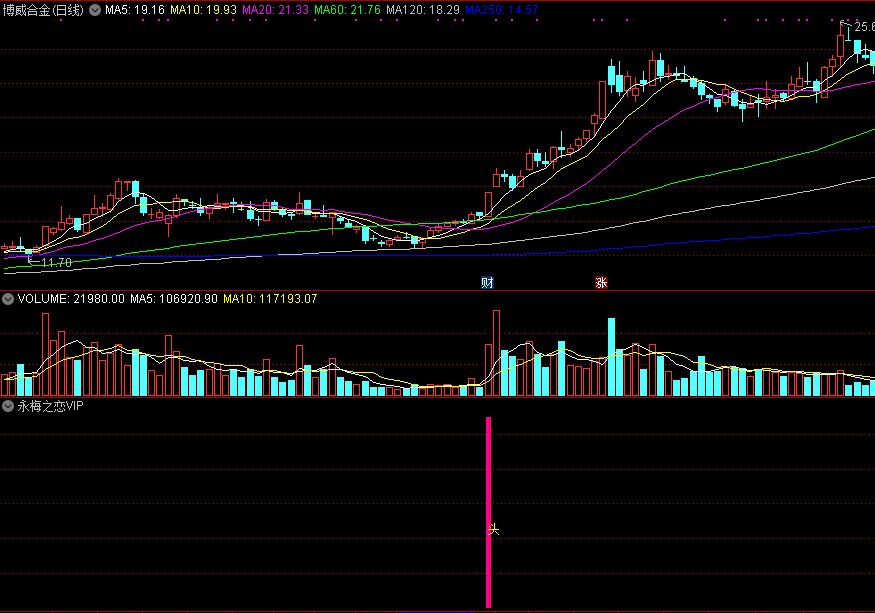Click the MA120: 18.29 label

[x=423, y=10]
